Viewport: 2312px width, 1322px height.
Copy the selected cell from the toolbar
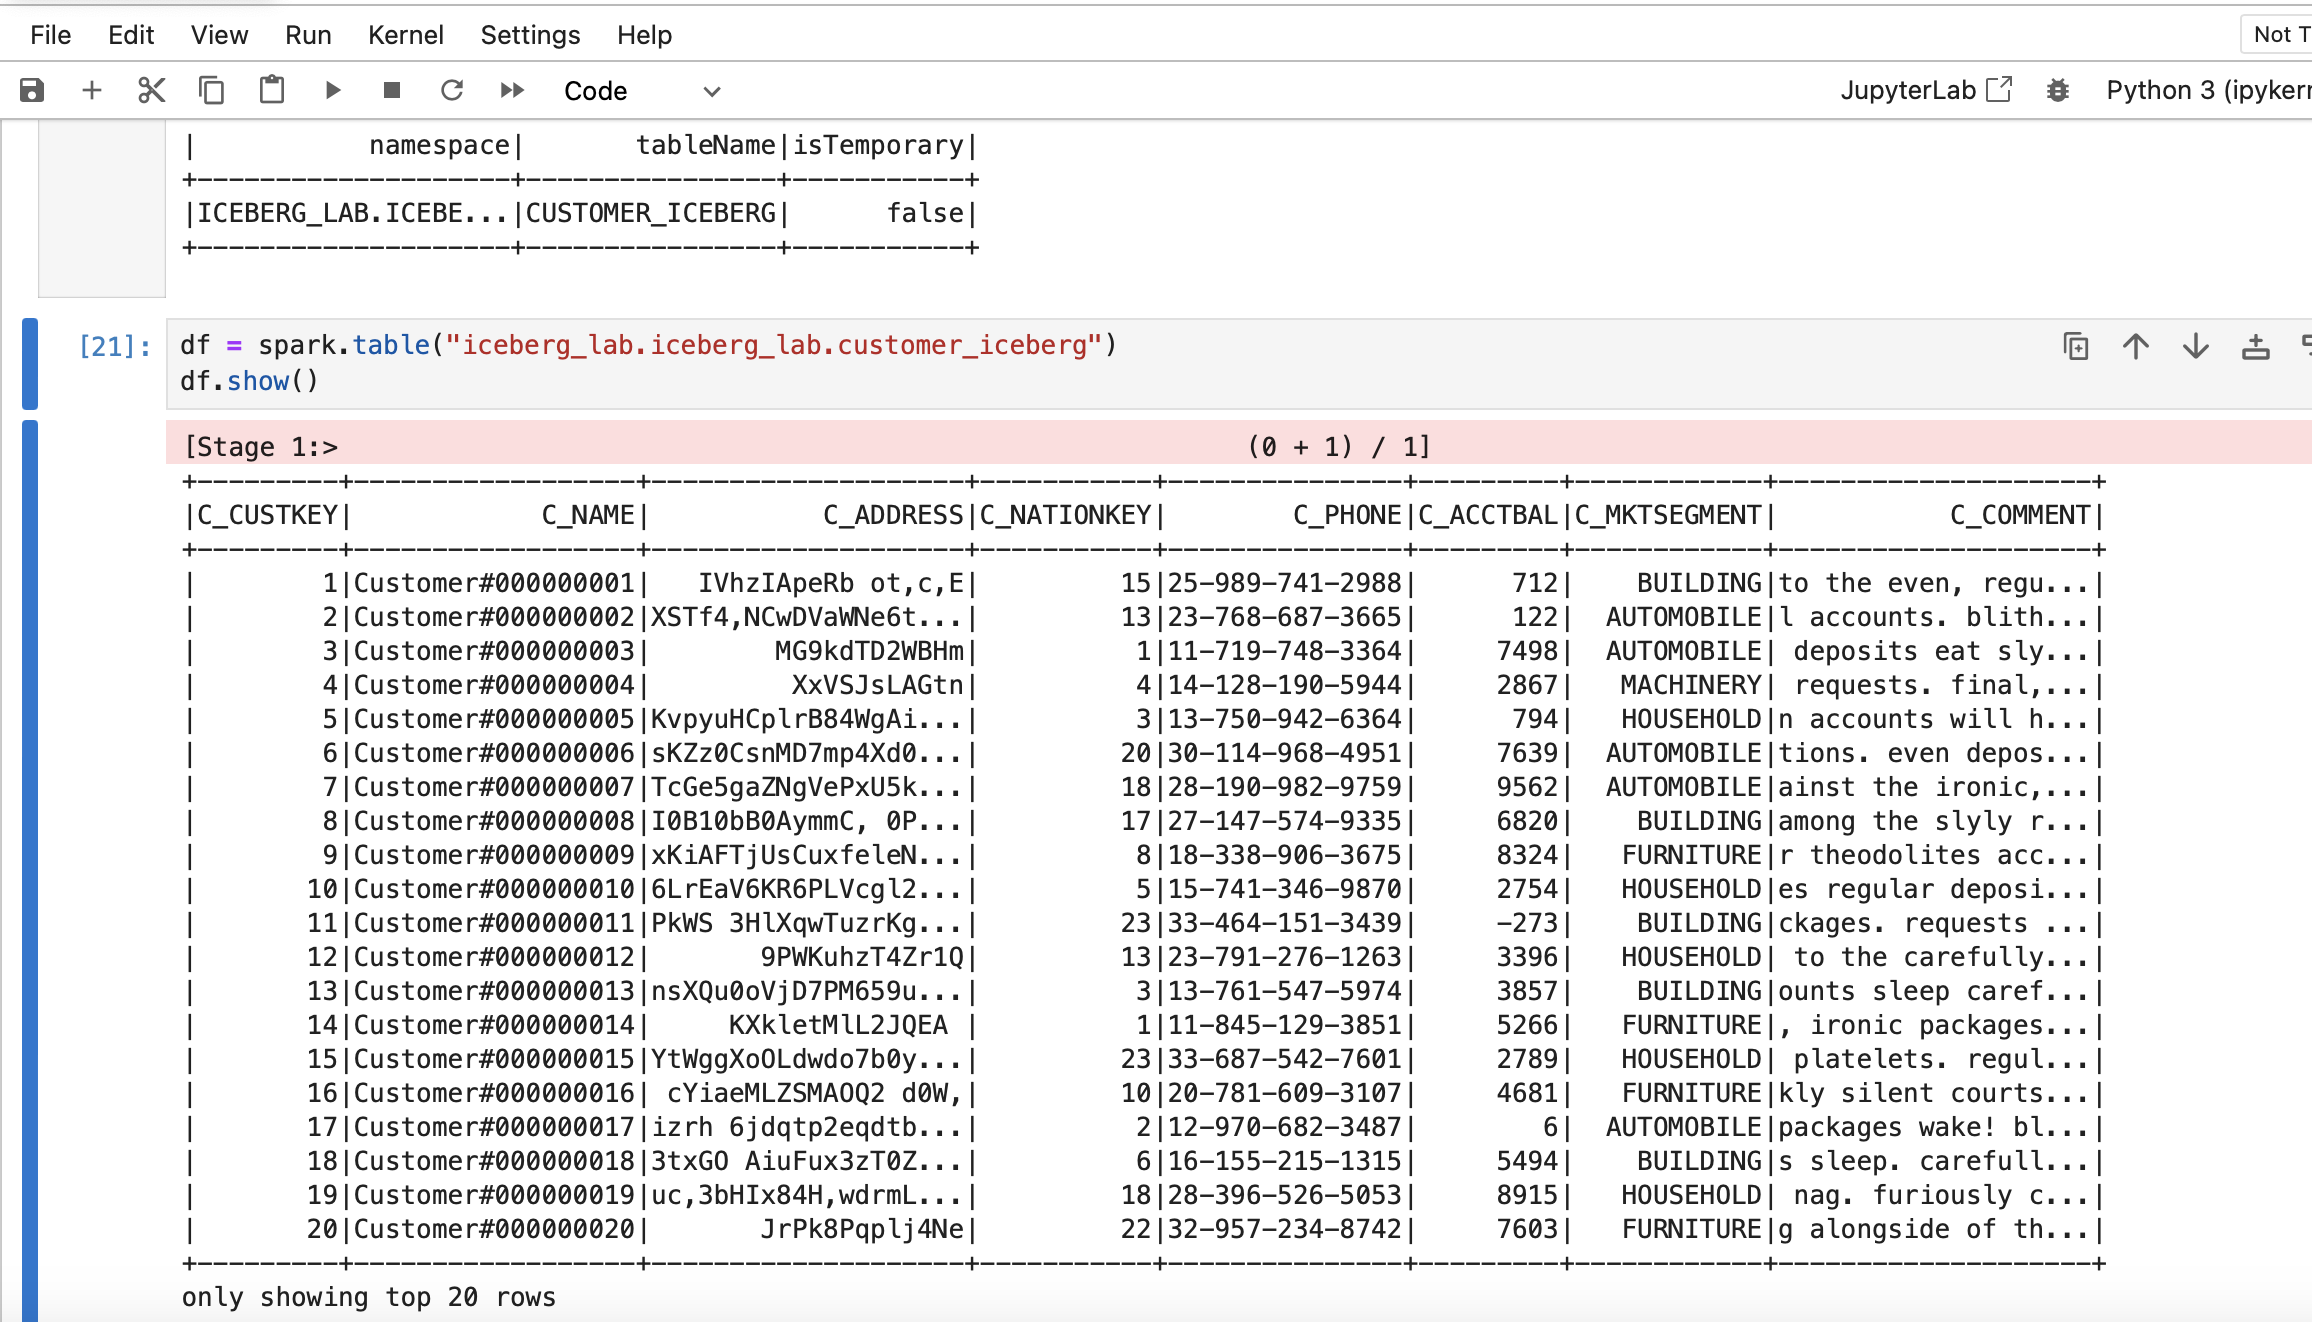point(211,91)
